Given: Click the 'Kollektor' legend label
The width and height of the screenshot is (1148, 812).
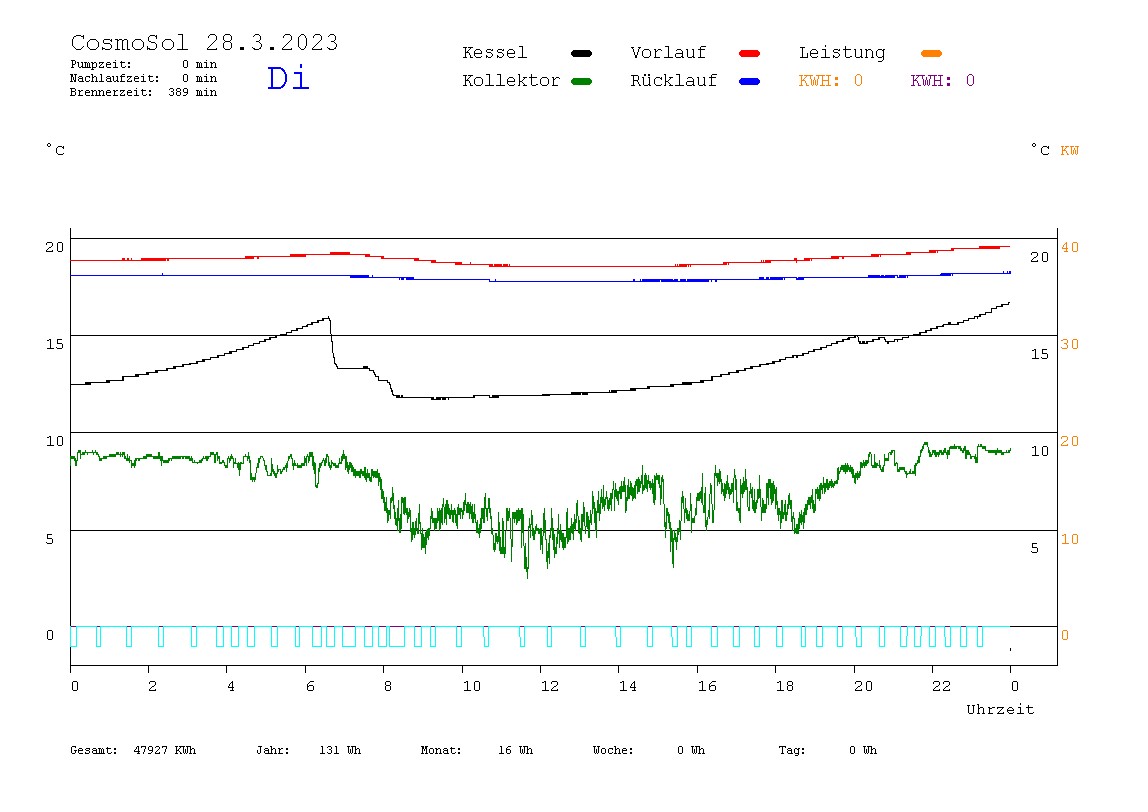Looking at the screenshot, I should coord(511,81).
